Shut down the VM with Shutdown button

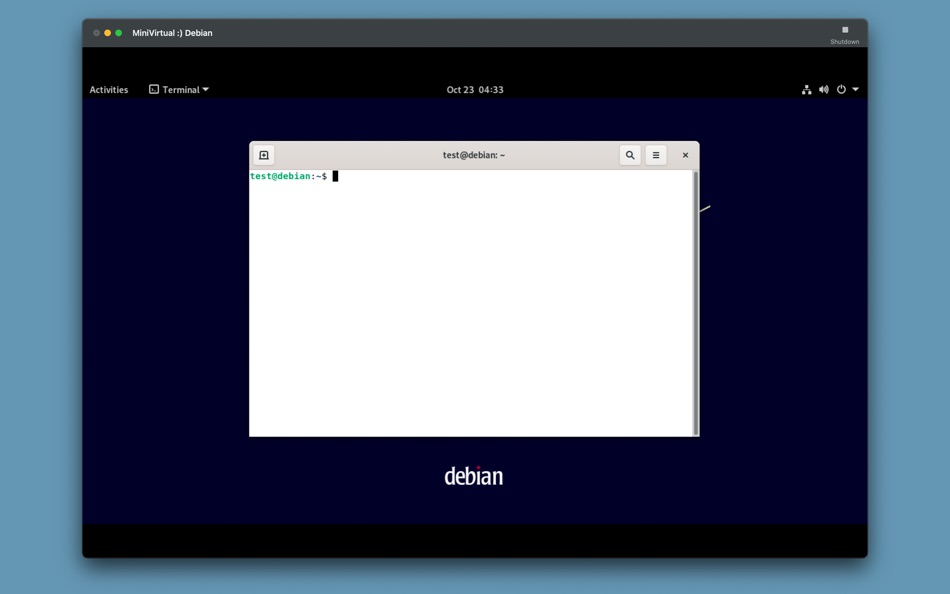click(x=845, y=35)
